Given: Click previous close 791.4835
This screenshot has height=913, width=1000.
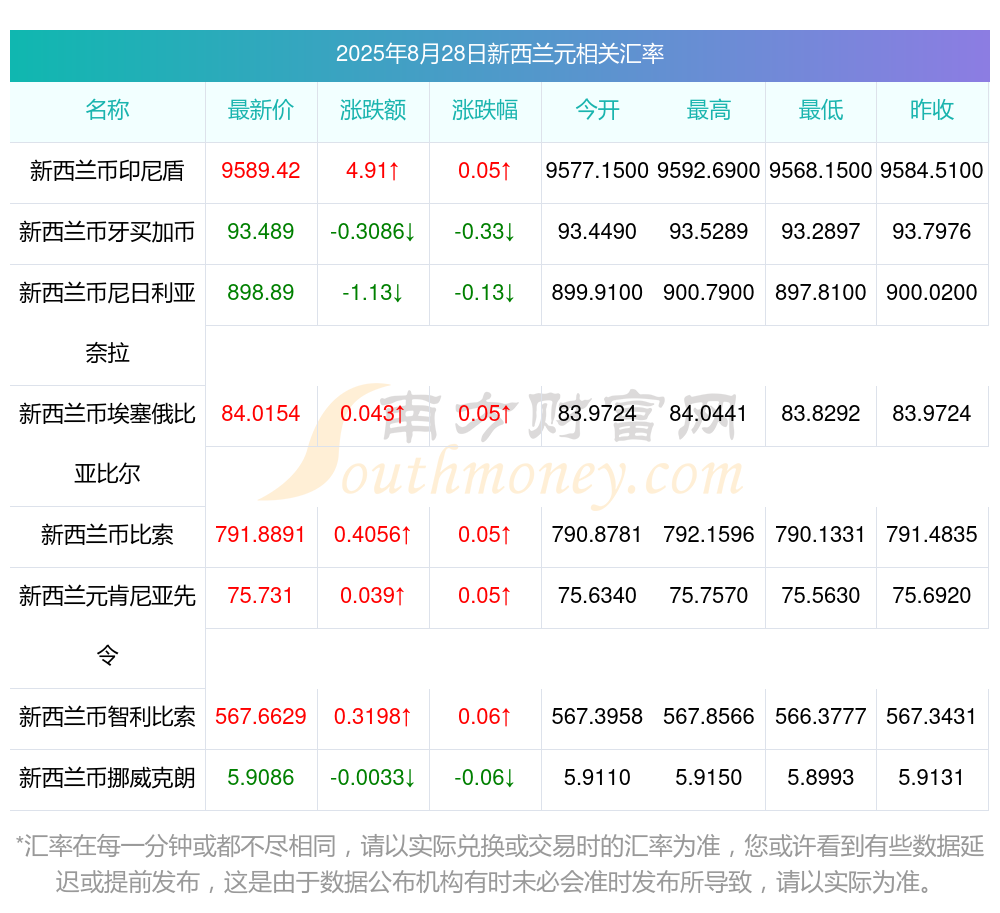Looking at the screenshot, I should [932, 534].
